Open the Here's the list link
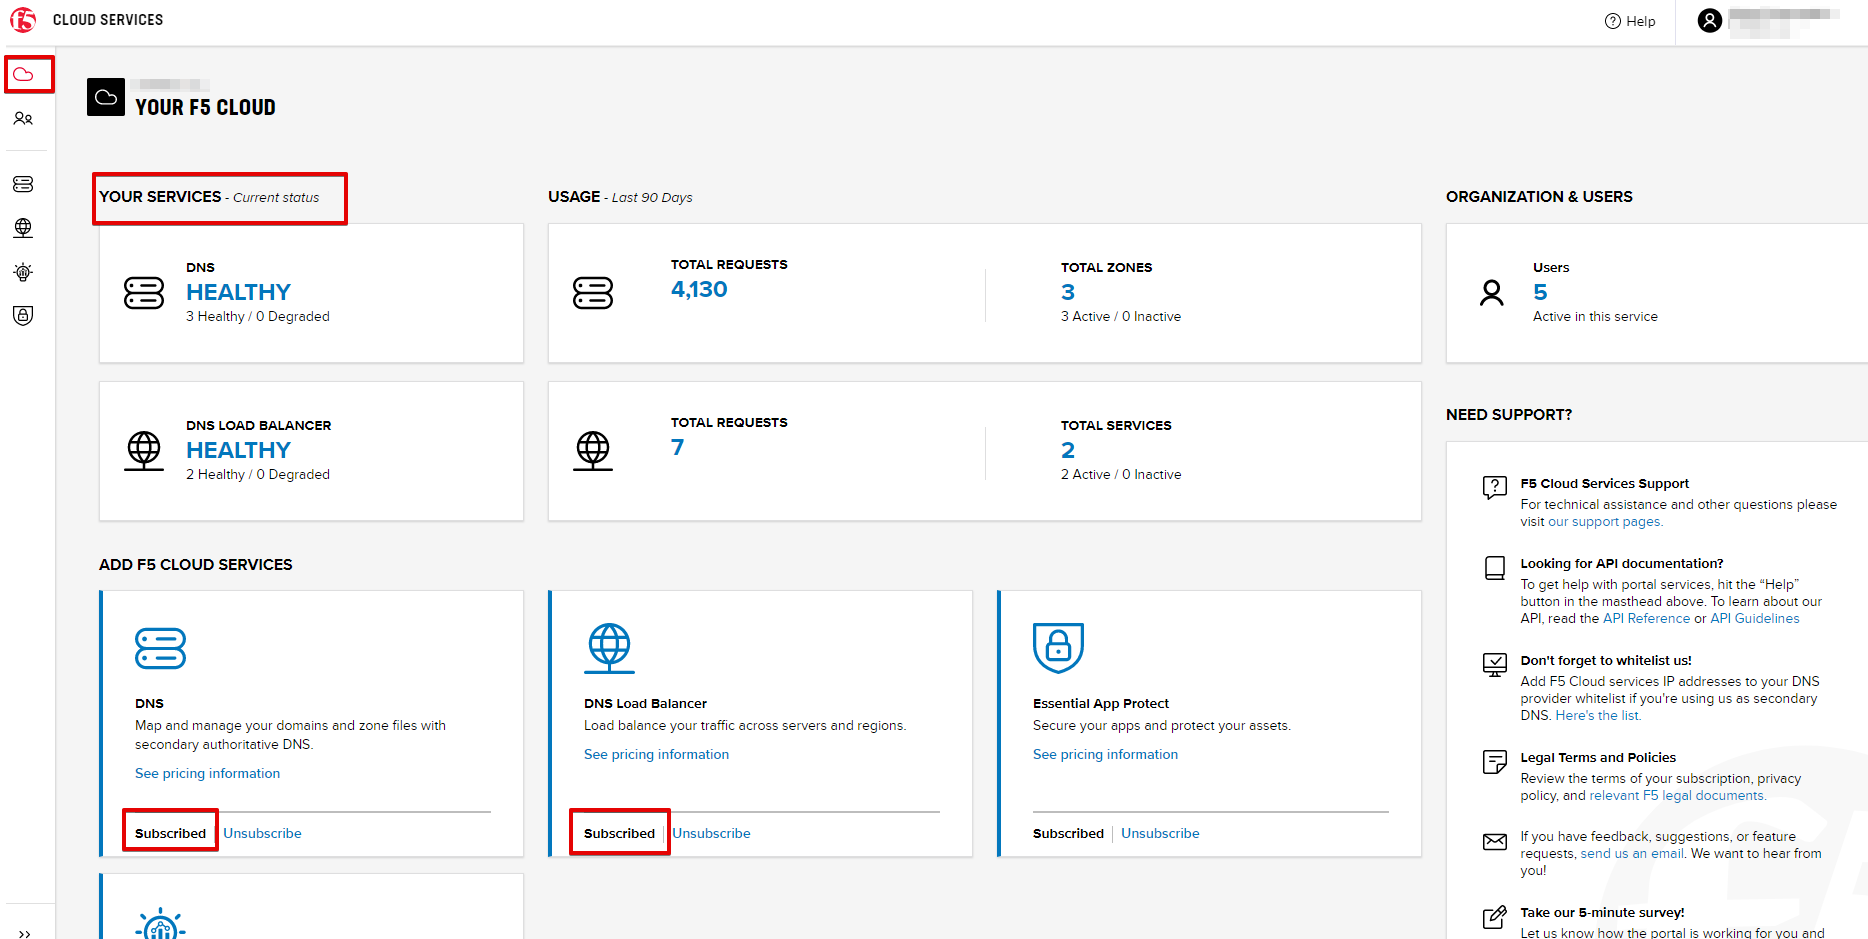1868x939 pixels. [1597, 716]
